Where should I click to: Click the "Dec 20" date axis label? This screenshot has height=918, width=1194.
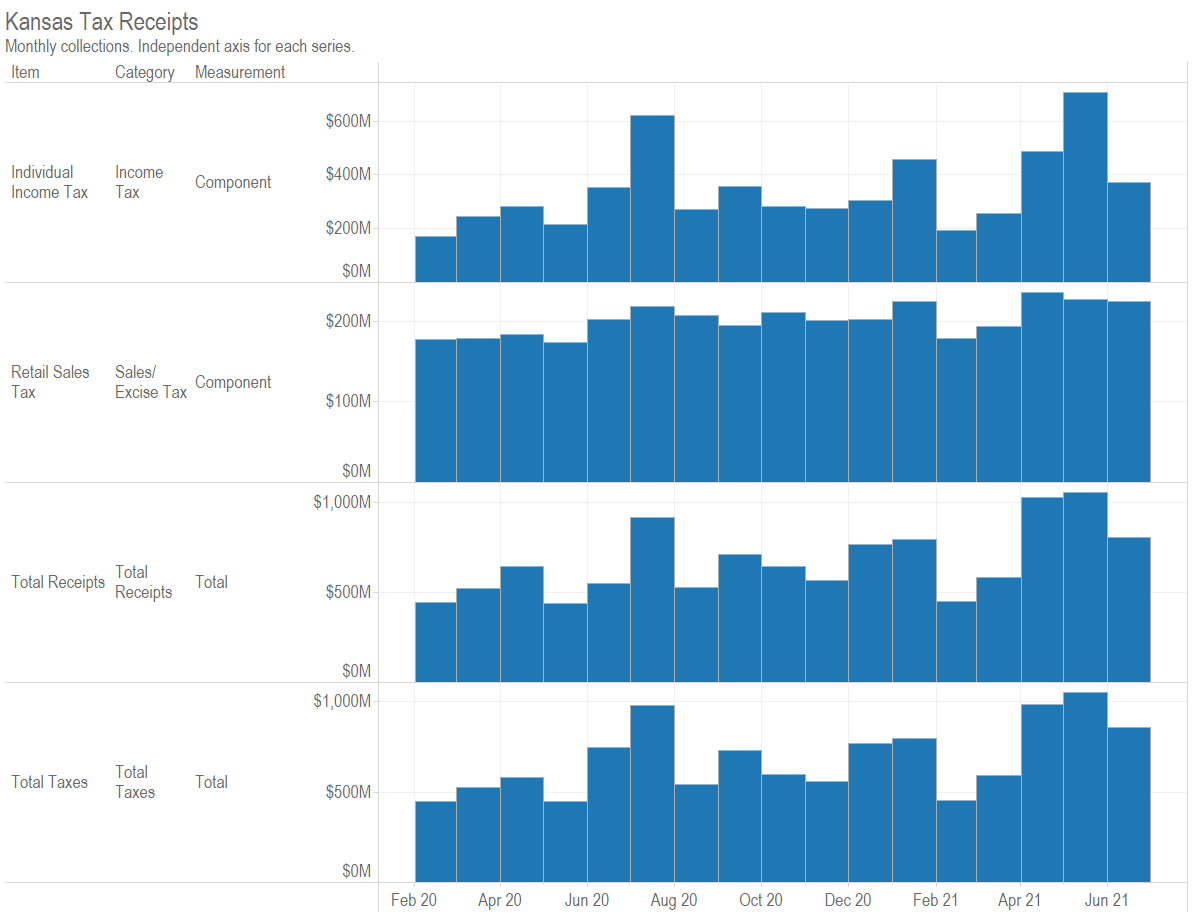coord(847,900)
